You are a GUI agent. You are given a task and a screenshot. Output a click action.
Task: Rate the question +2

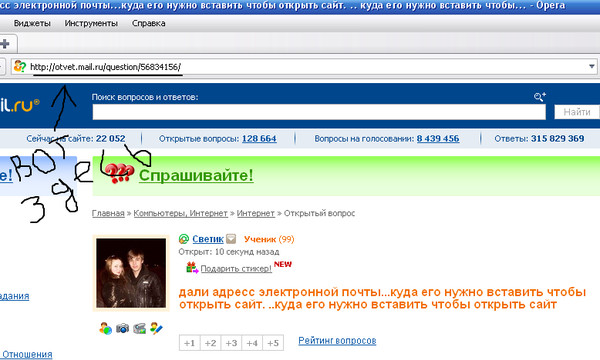click(210, 343)
